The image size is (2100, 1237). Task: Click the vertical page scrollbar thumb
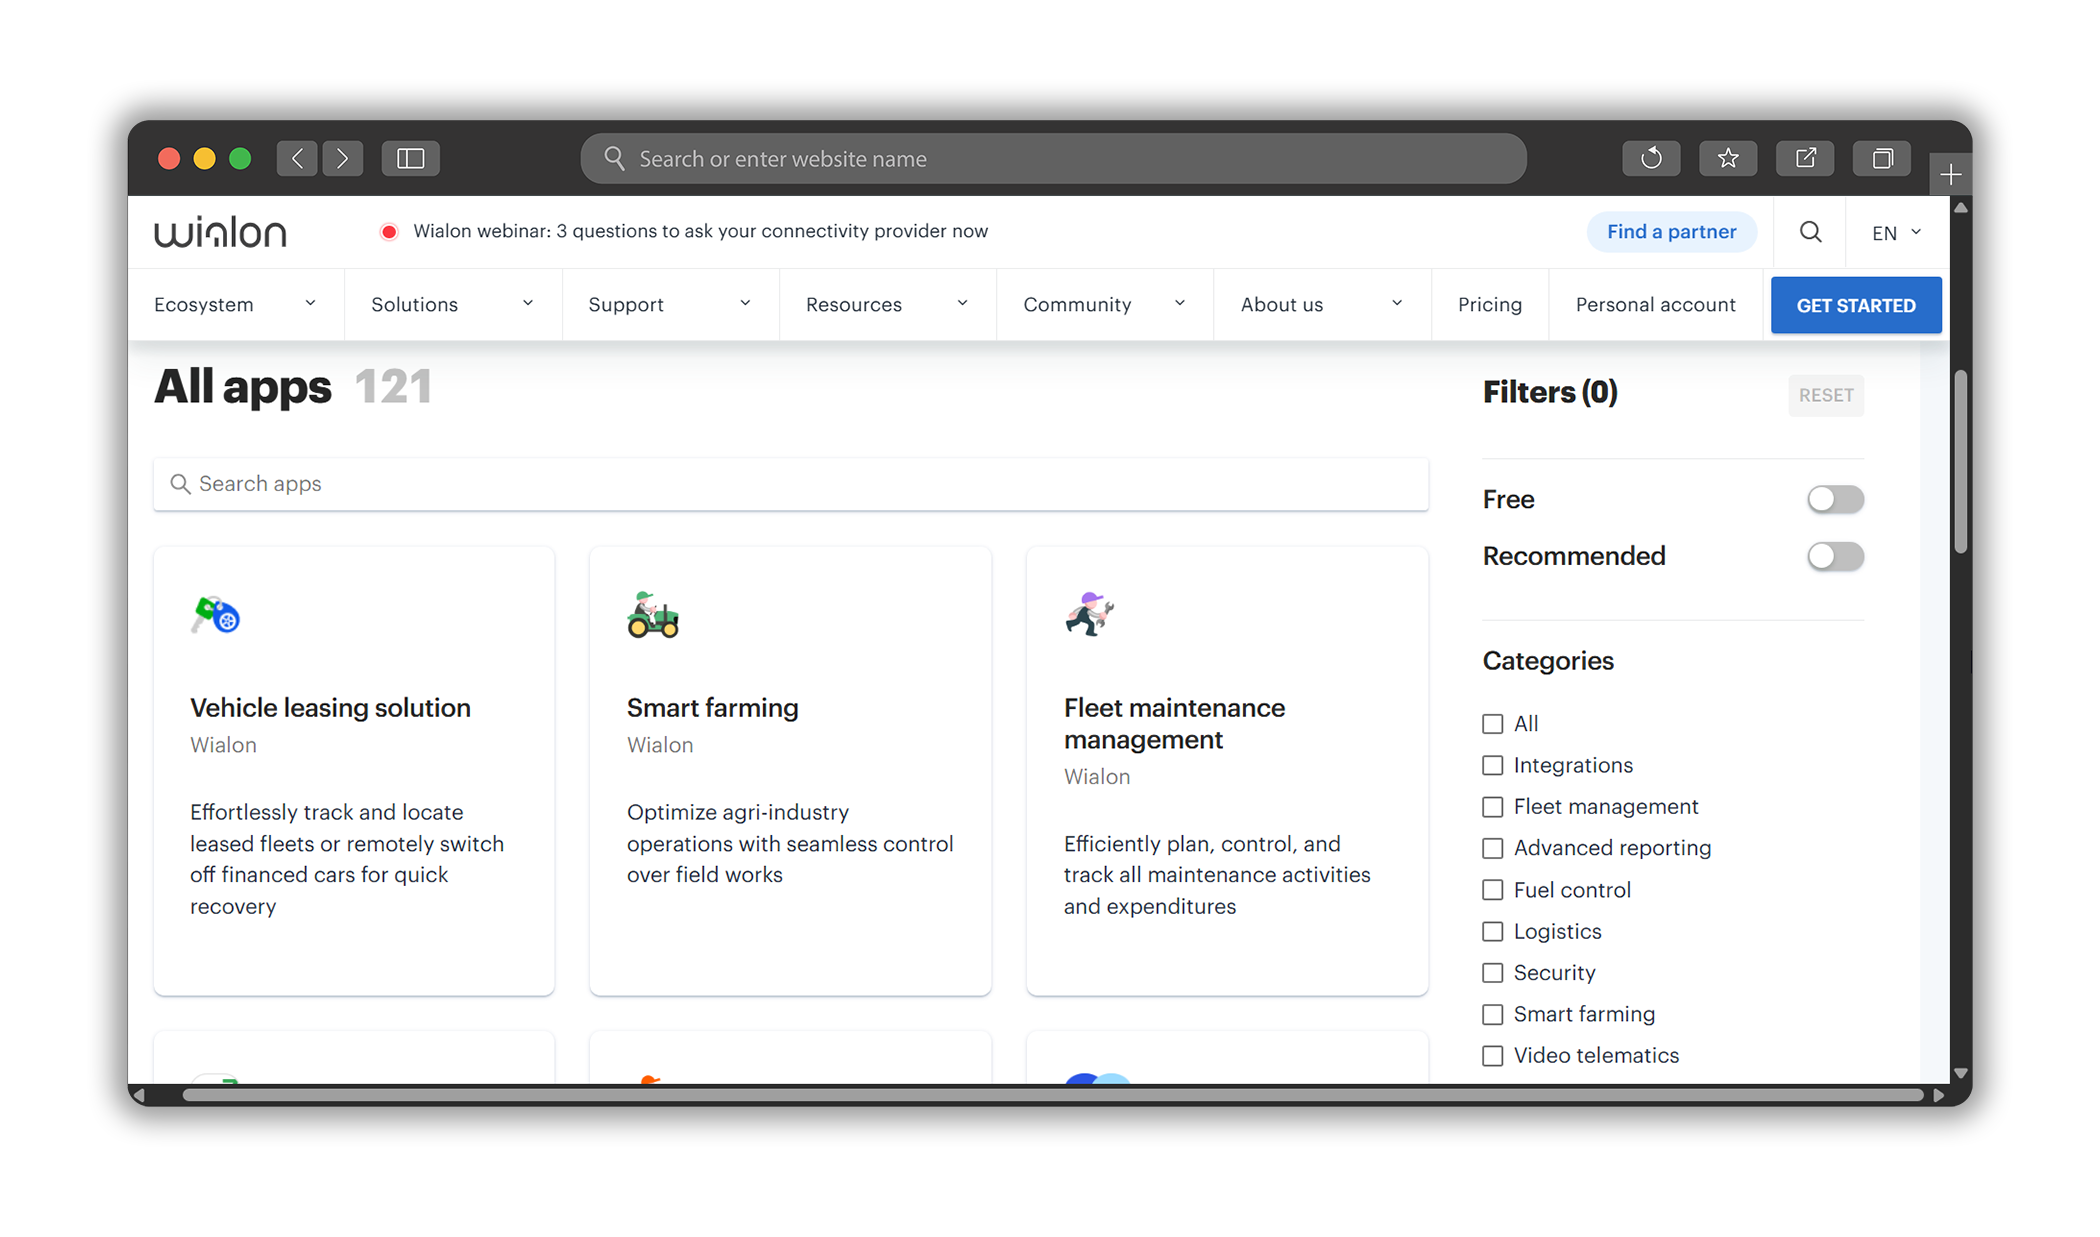1960,462
